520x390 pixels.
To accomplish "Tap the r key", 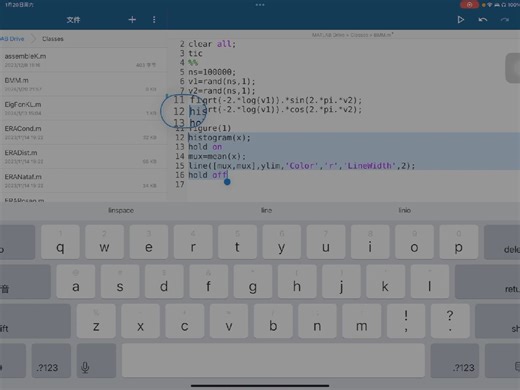I will pyautogui.click(x=193, y=242).
